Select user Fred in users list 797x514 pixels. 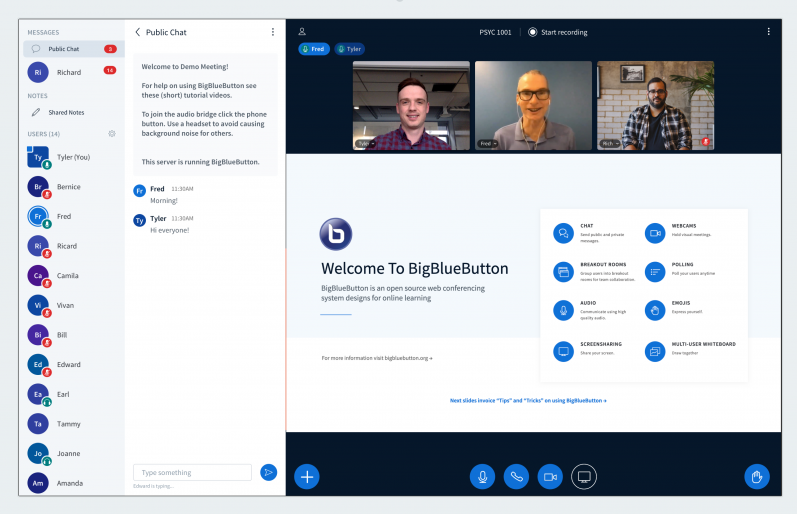point(72,216)
